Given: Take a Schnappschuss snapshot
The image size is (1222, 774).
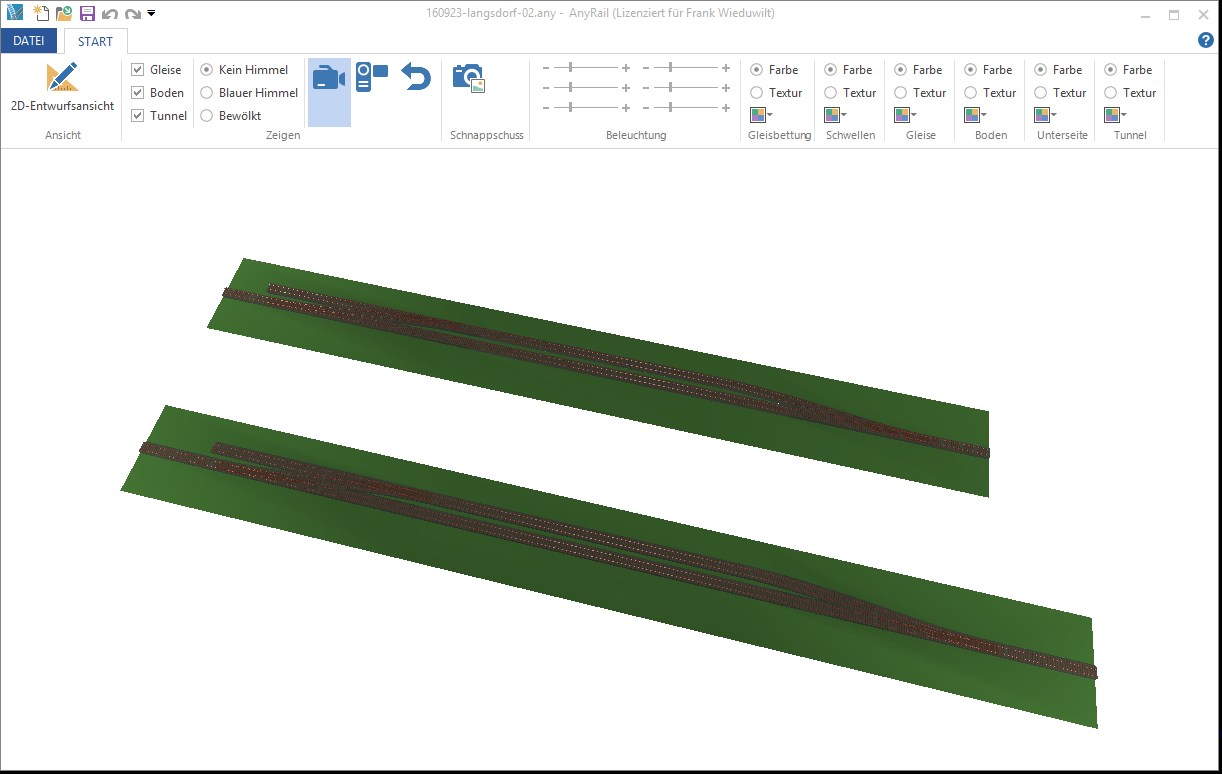Looking at the screenshot, I should [468, 78].
